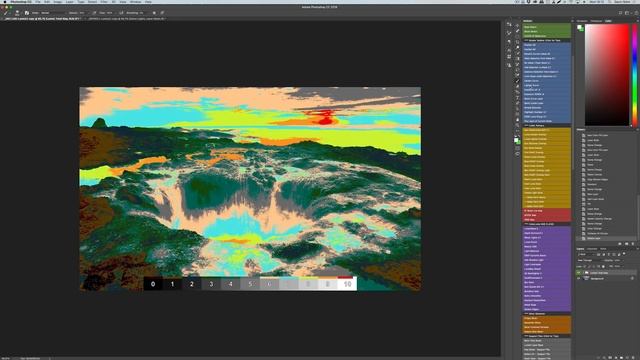Click the symmetry paint butterfly icon

[162, 13]
